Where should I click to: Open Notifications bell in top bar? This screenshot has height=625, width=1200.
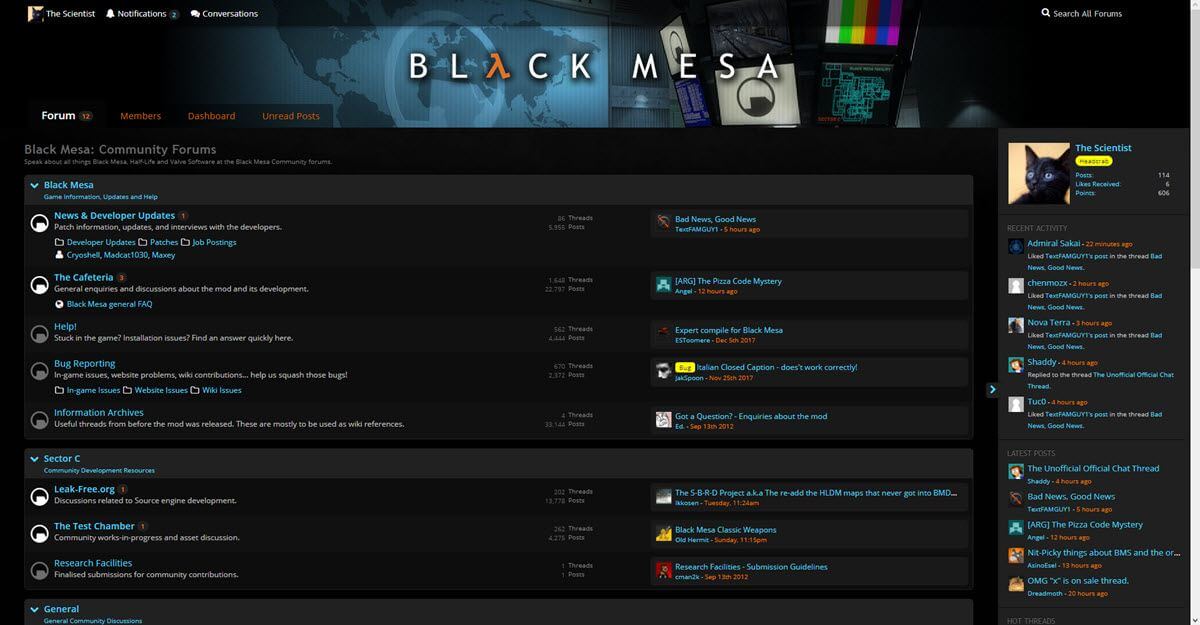pos(110,14)
